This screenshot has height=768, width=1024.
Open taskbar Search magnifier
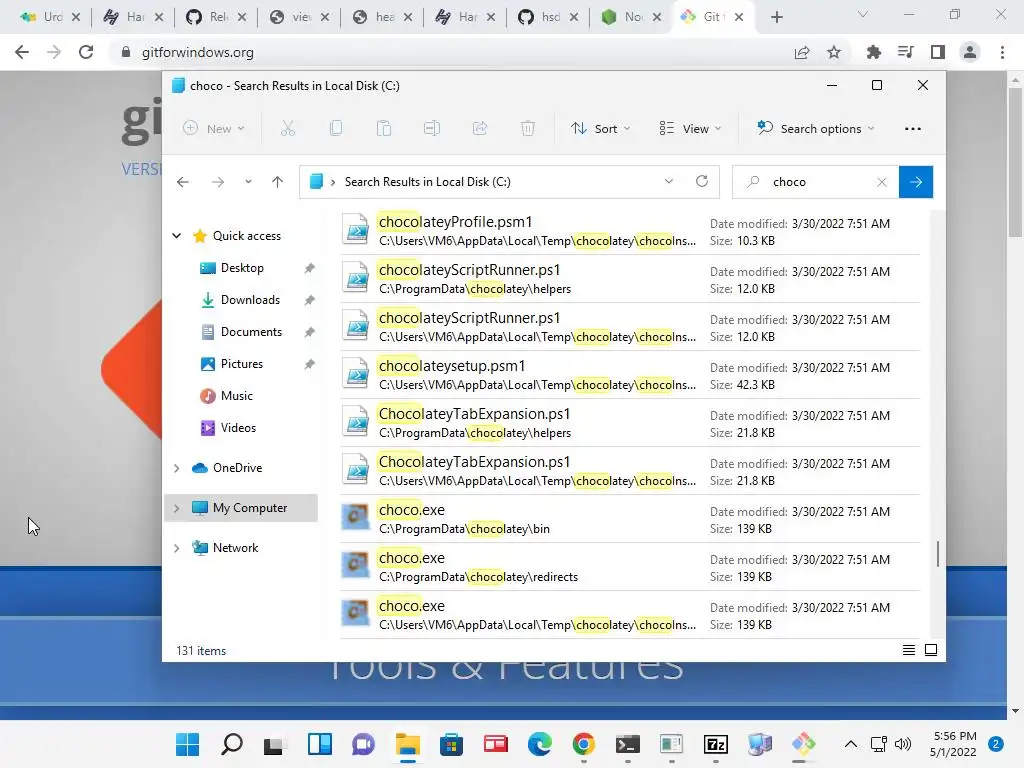(232, 744)
